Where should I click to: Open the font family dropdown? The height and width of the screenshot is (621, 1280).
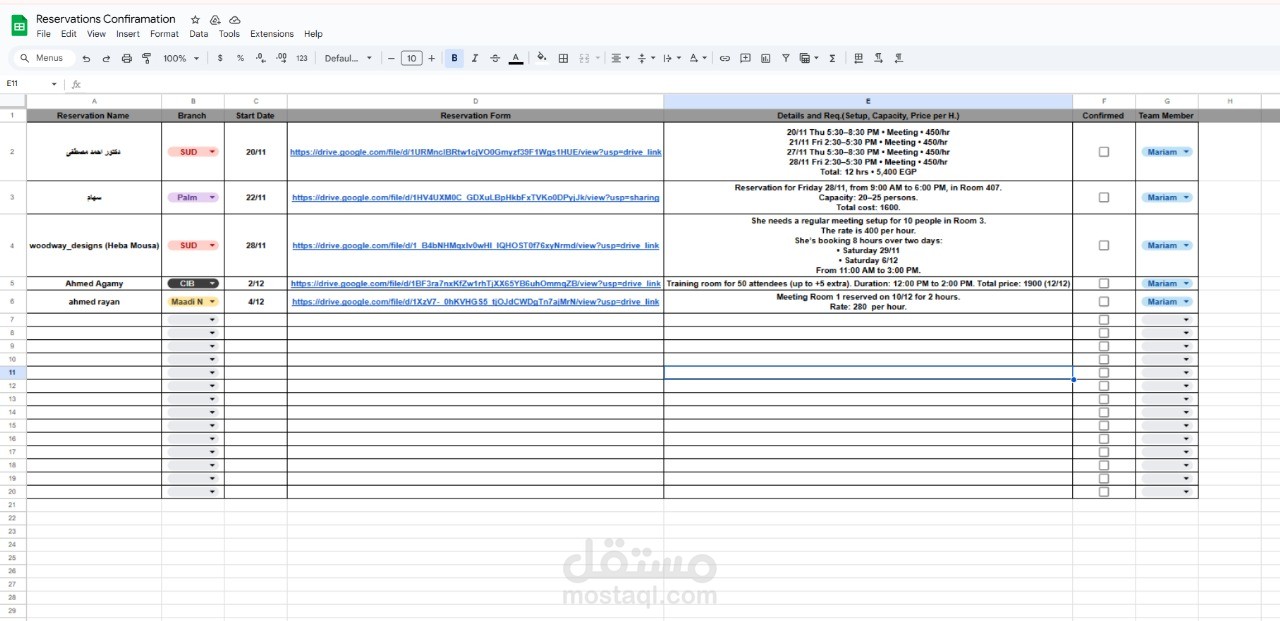348,58
